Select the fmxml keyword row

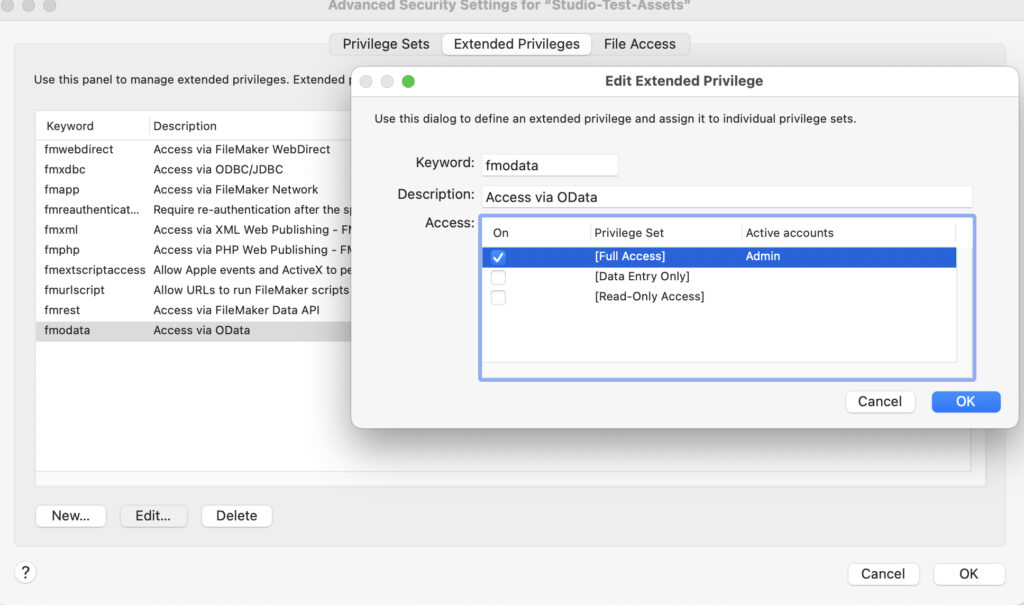193,230
